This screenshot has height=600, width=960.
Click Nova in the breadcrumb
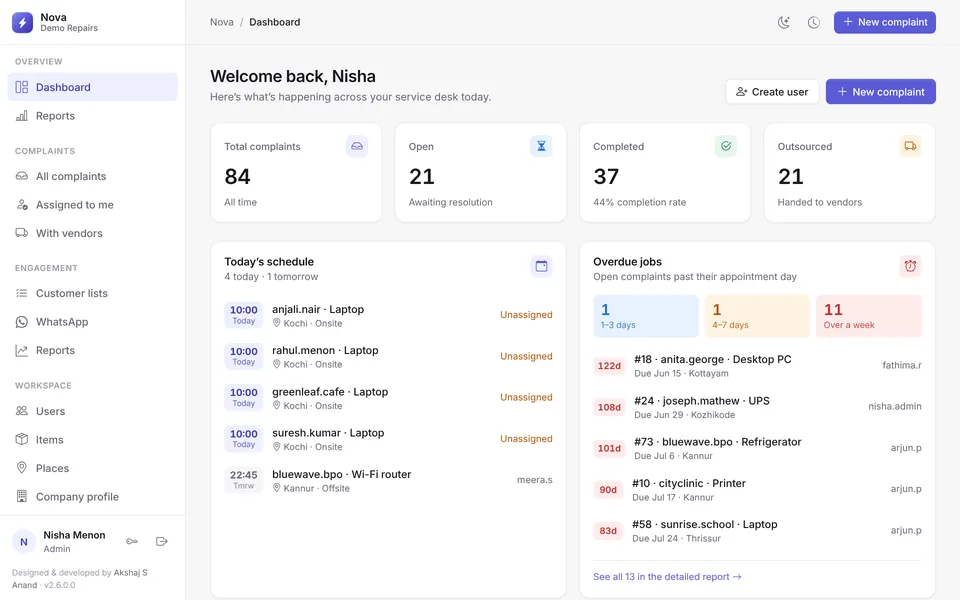pyautogui.click(x=222, y=22)
